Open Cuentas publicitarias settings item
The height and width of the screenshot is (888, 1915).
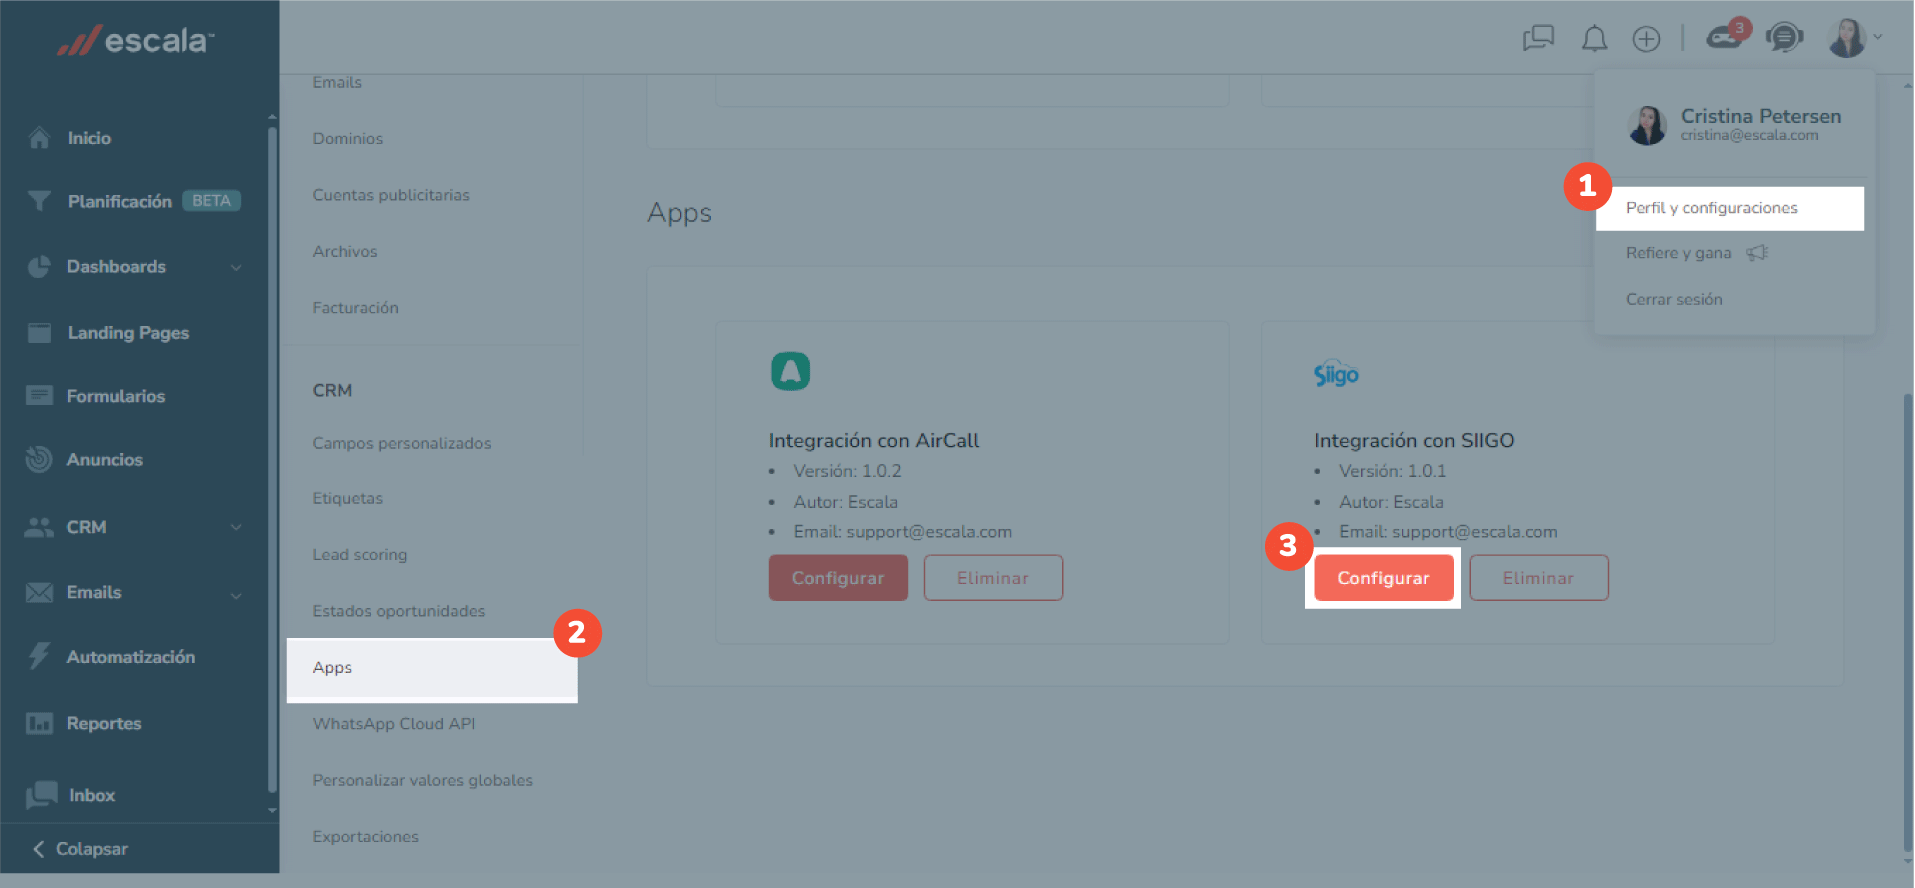391,195
